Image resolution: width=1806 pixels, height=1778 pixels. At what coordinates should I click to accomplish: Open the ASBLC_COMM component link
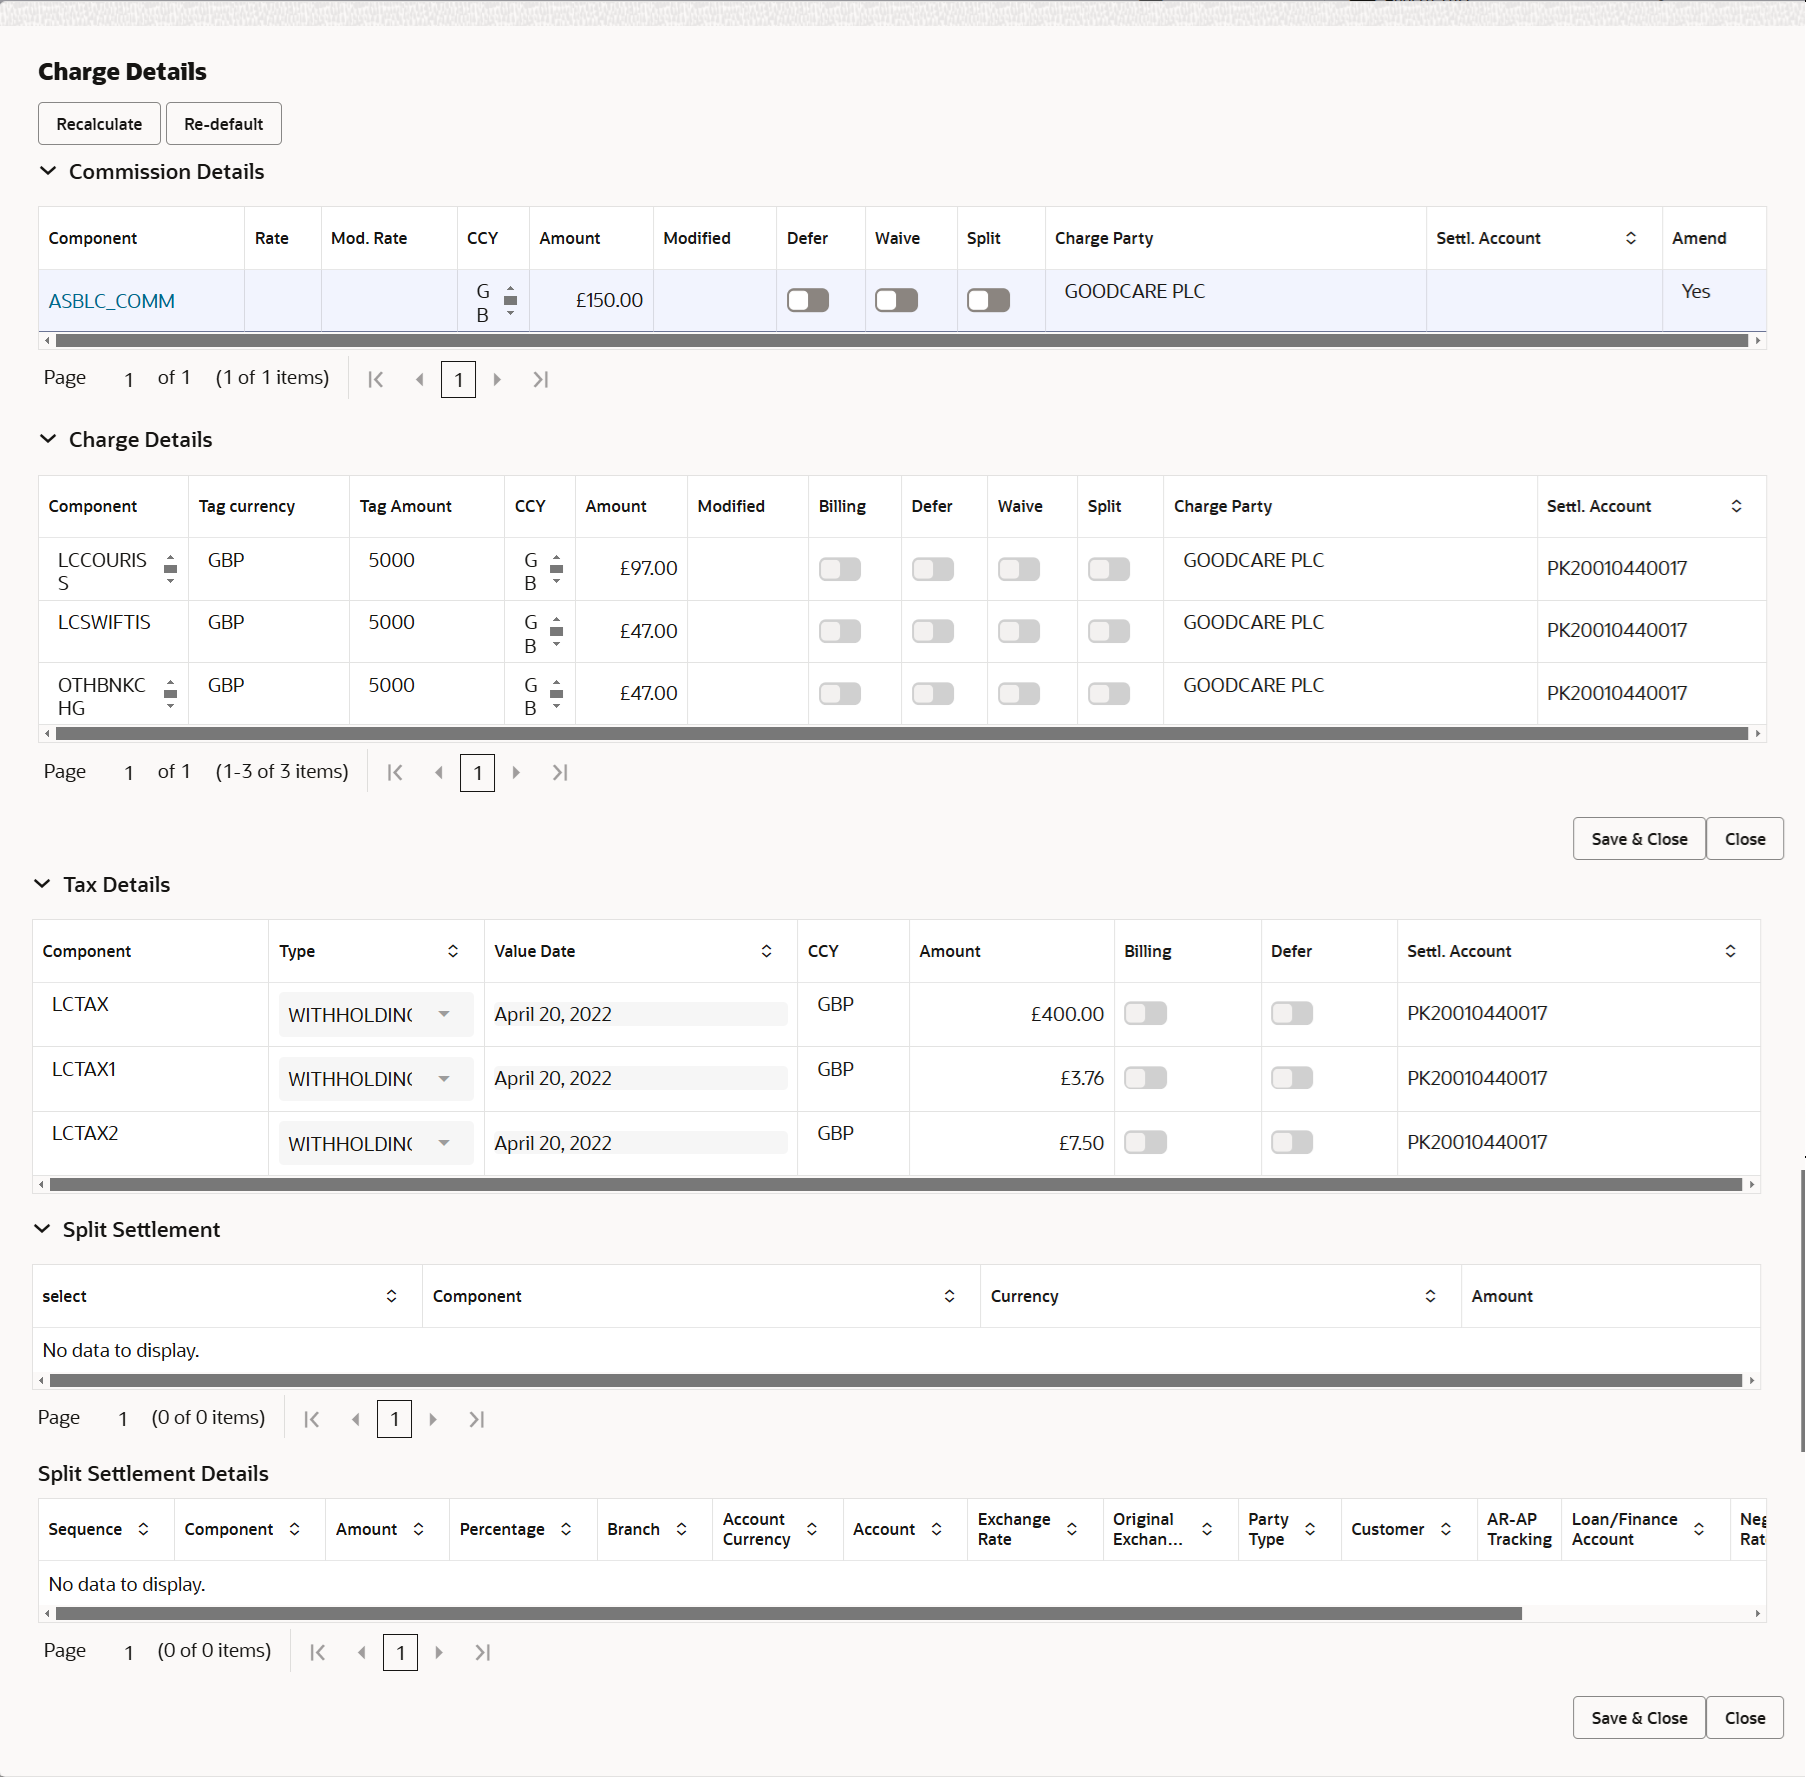pyautogui.click(x=111, y=300)
